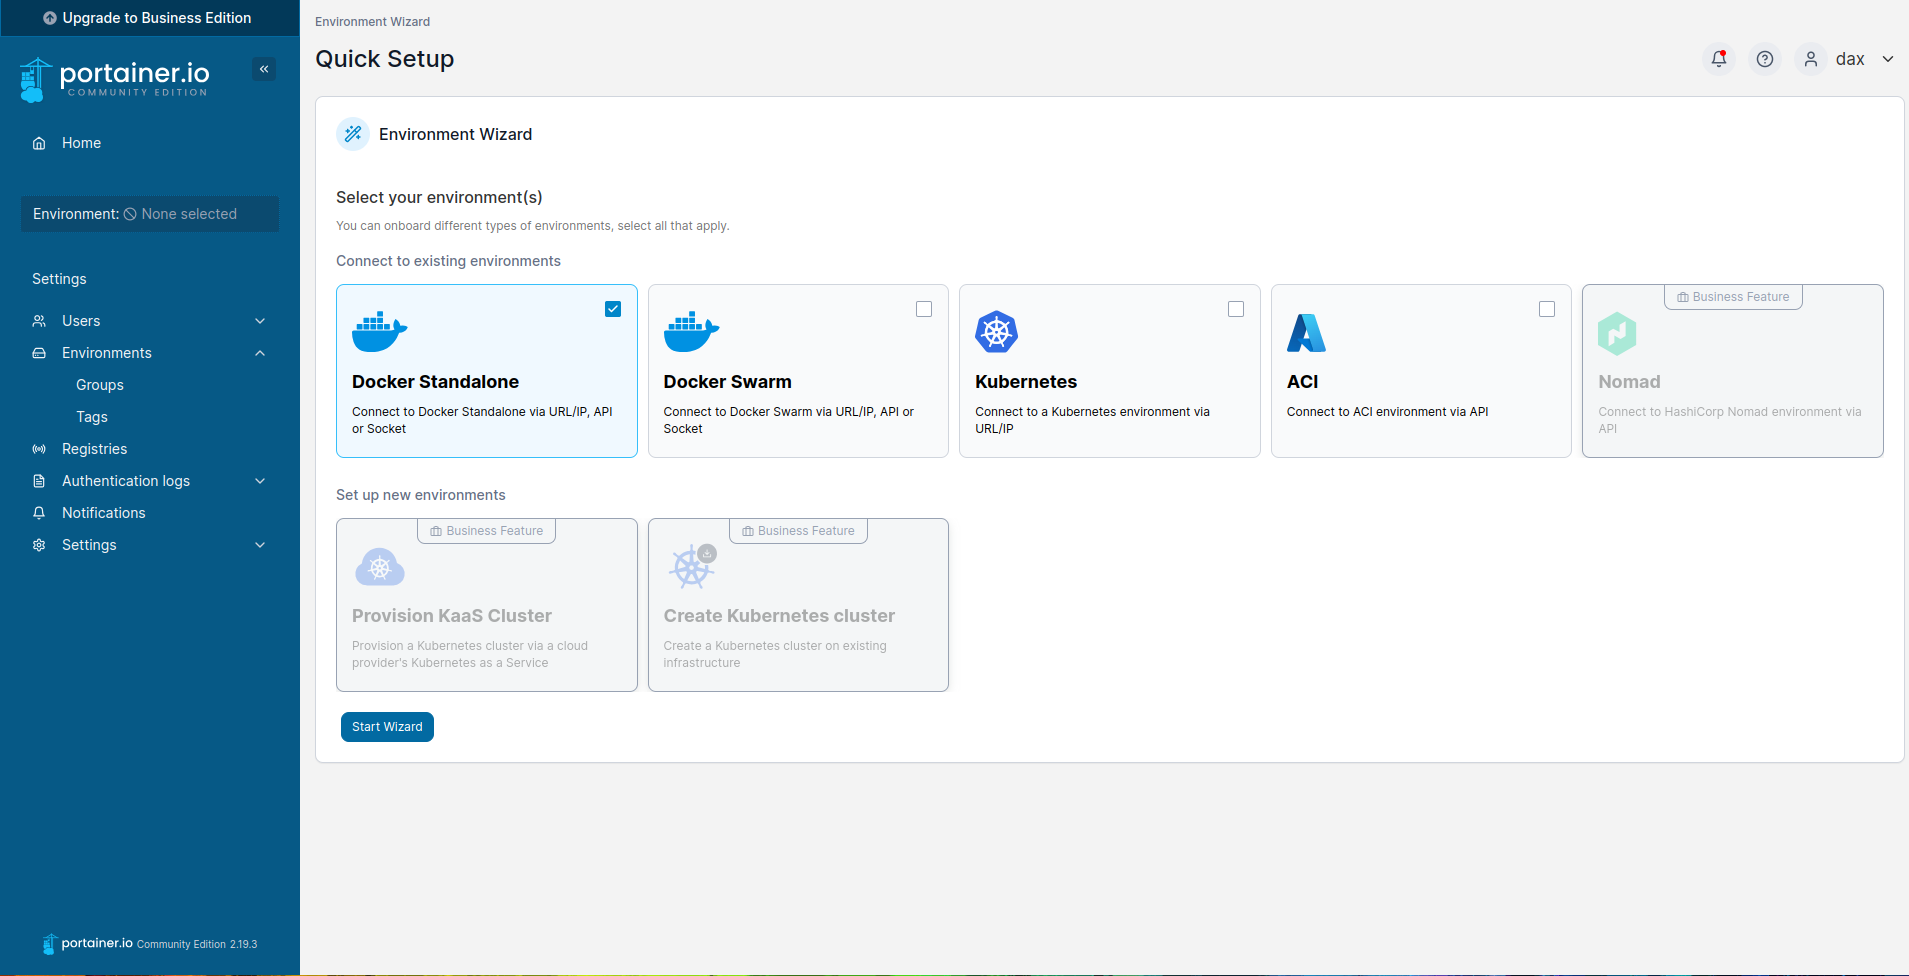The height and width of the screenshot is (976, 1909).
Task: Select the Tags item under Environments
Action: click(x=92, y=417)
